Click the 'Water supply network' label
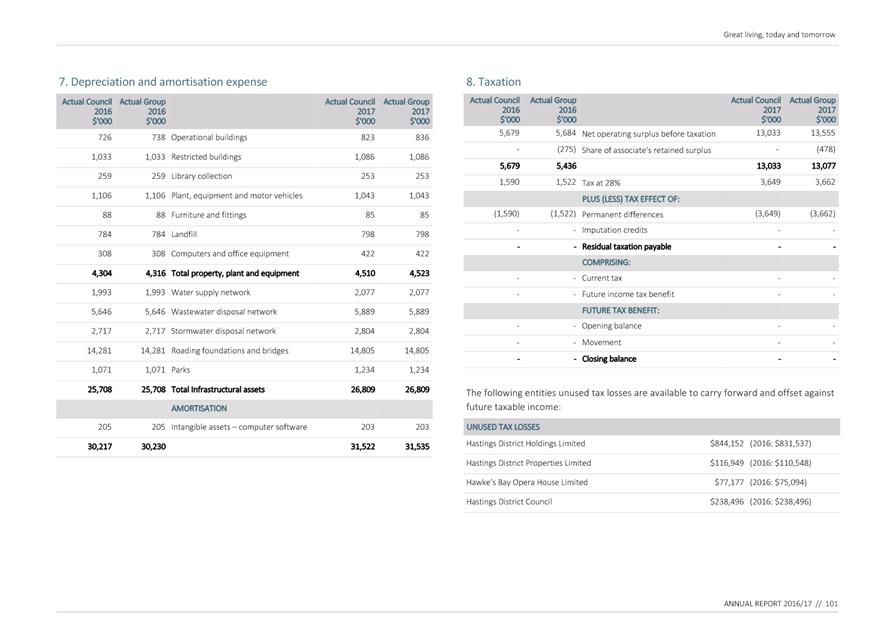The height and width of the screenshot is (638, 895). 211,293
